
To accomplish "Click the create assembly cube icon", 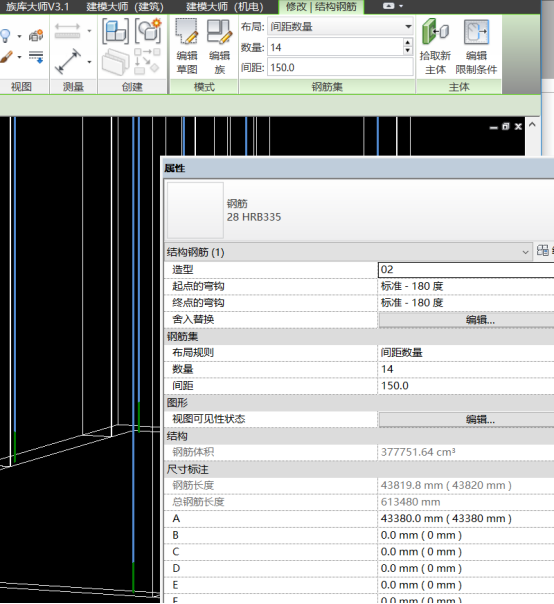I will point(115,32).
